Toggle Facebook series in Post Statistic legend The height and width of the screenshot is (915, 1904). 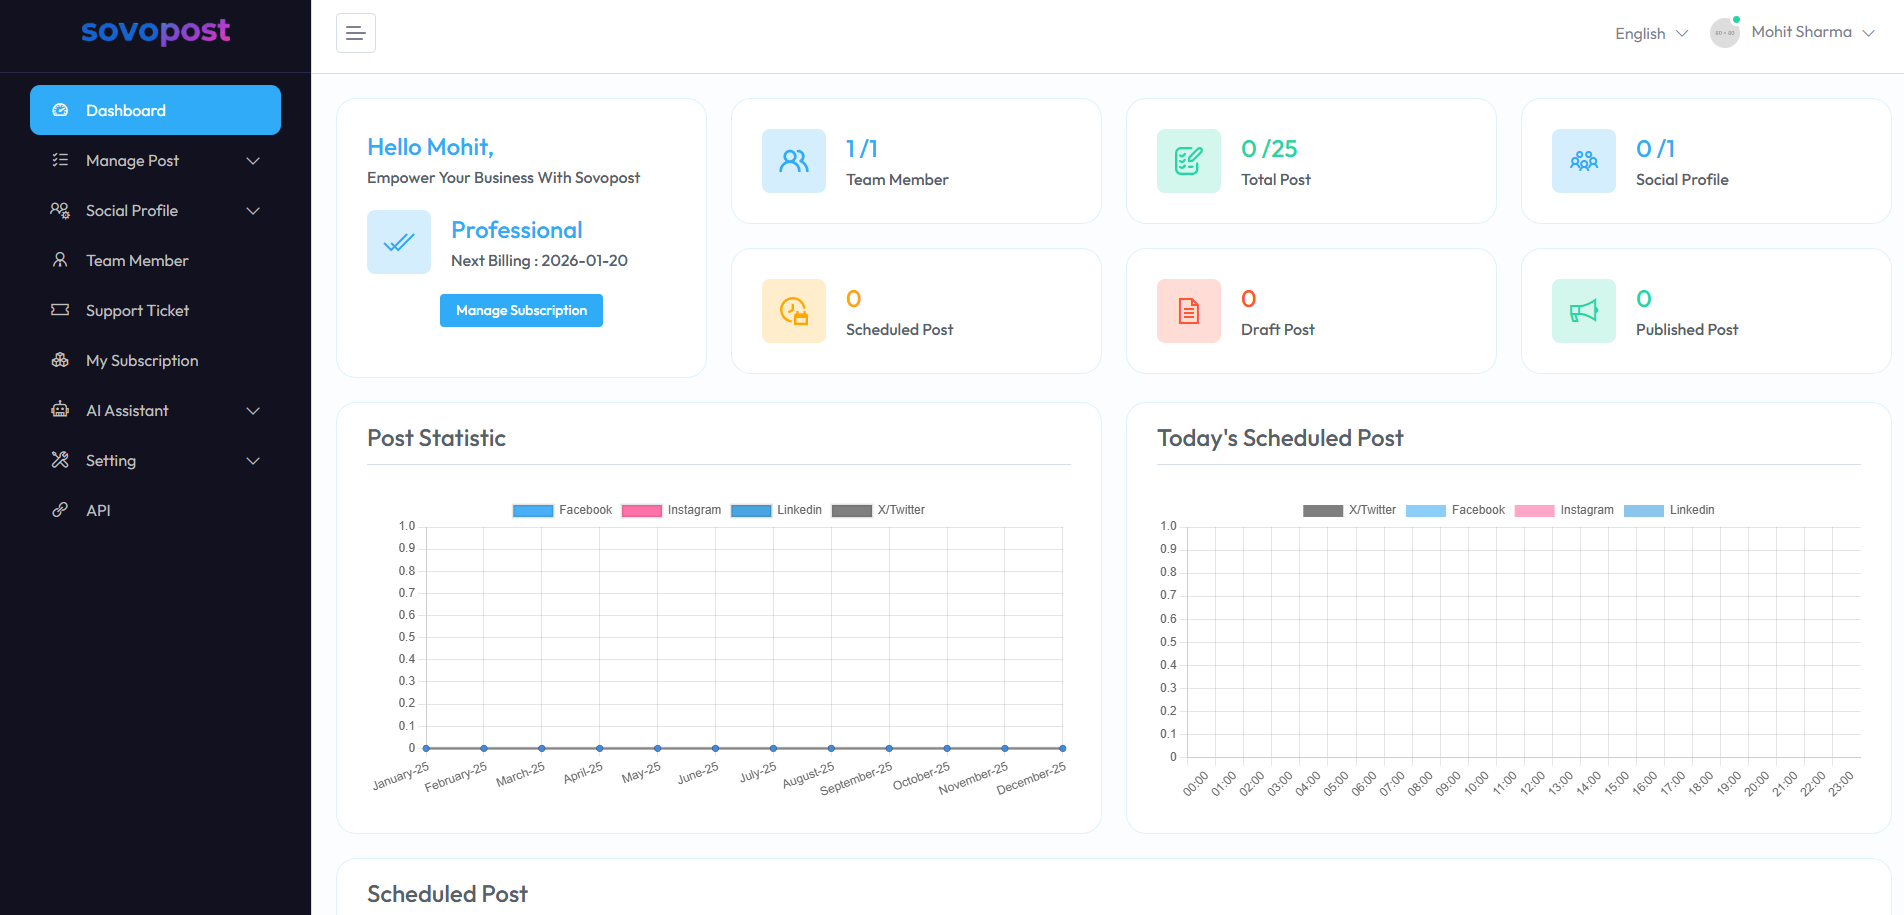[x=562, y=510]
